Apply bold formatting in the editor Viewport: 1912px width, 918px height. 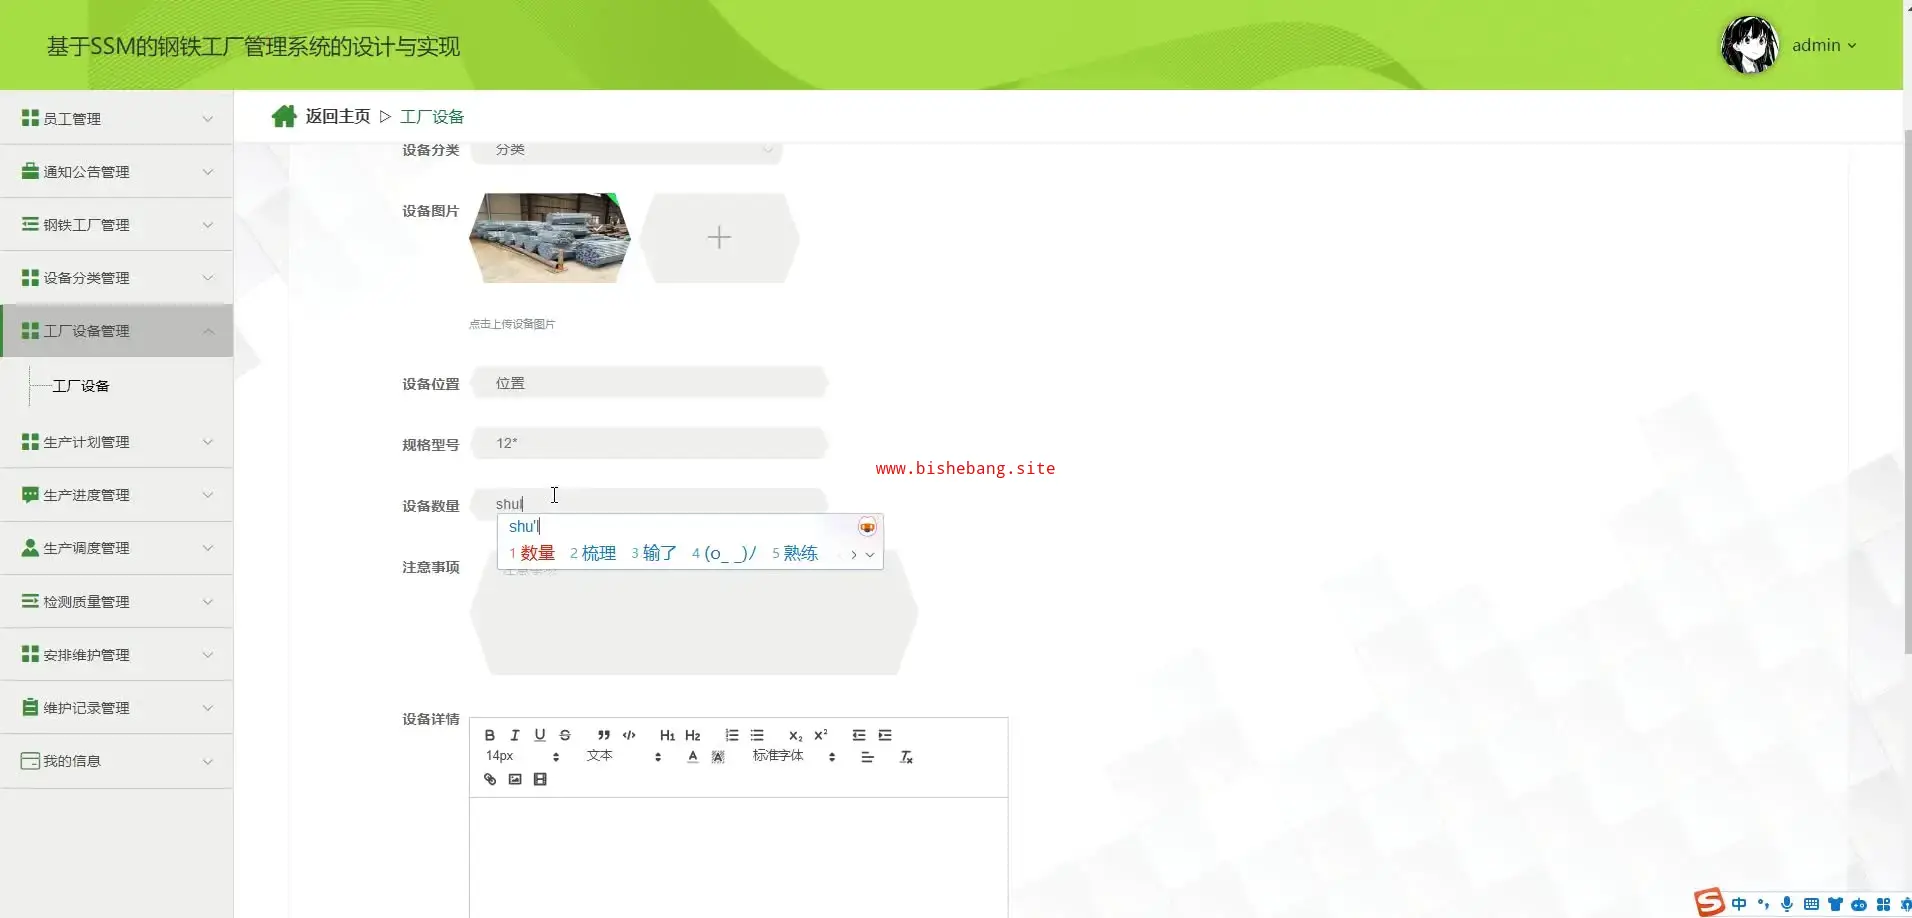click(490, 735)
